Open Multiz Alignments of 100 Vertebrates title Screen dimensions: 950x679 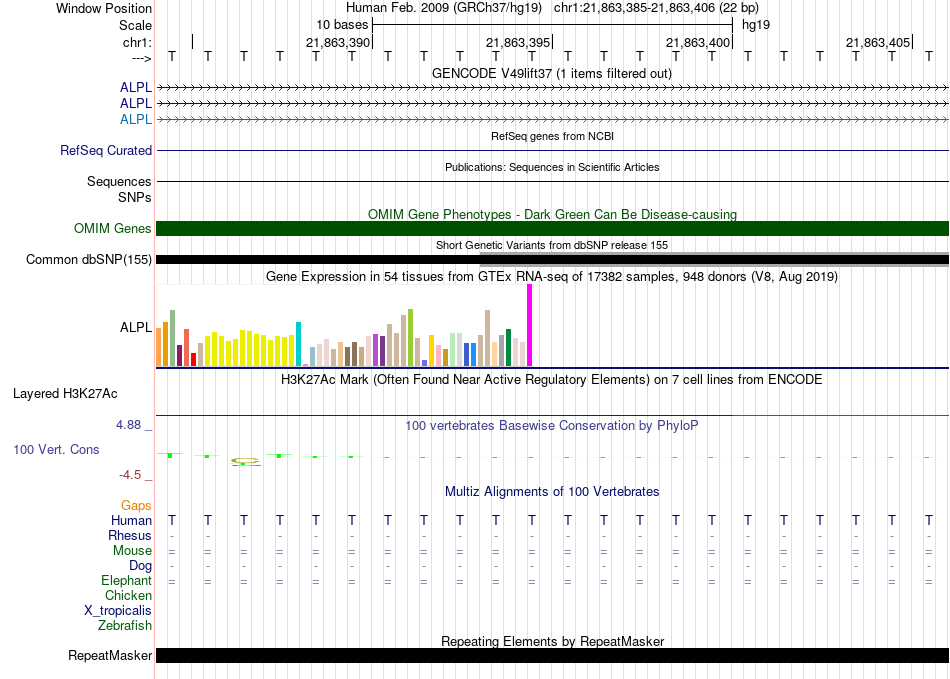click(552, 492)
